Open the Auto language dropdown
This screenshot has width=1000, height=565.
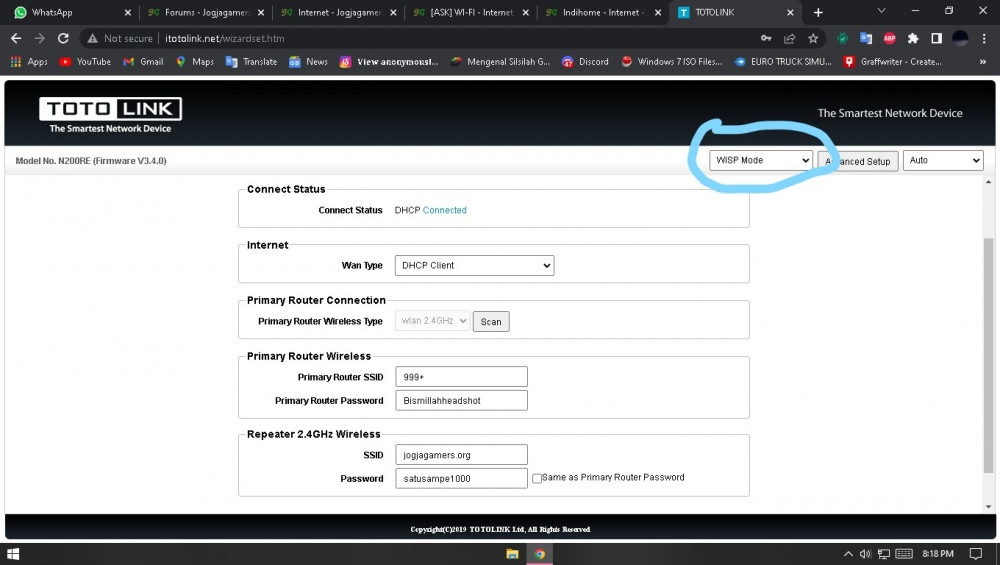tap(943, 160)
